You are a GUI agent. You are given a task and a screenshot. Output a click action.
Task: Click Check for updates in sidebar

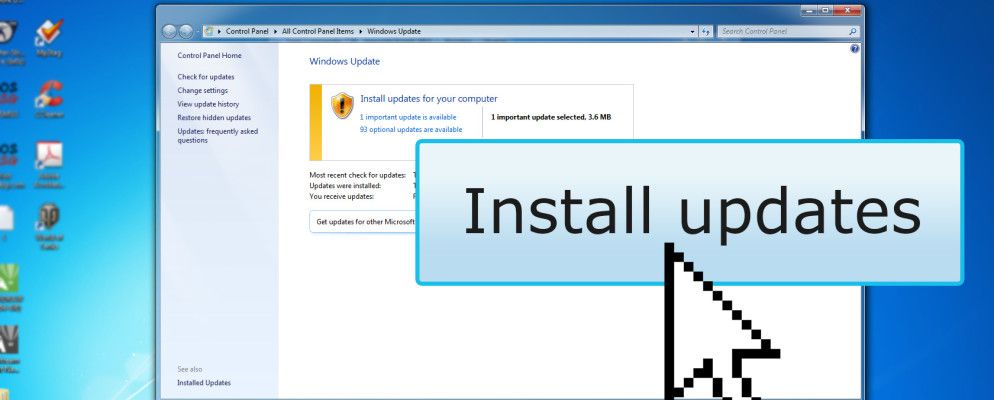206,77
